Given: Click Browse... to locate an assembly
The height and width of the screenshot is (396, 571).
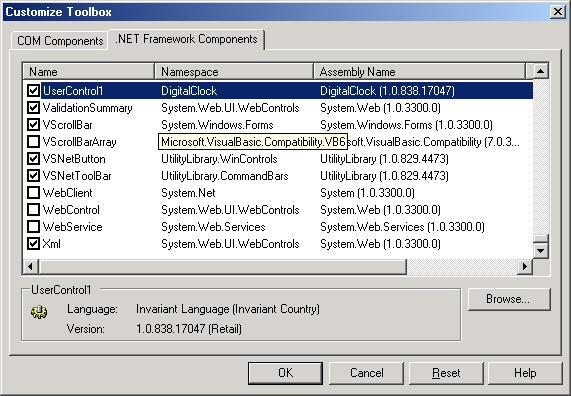Looking at the screenshot, I should [x=508, y=299].
